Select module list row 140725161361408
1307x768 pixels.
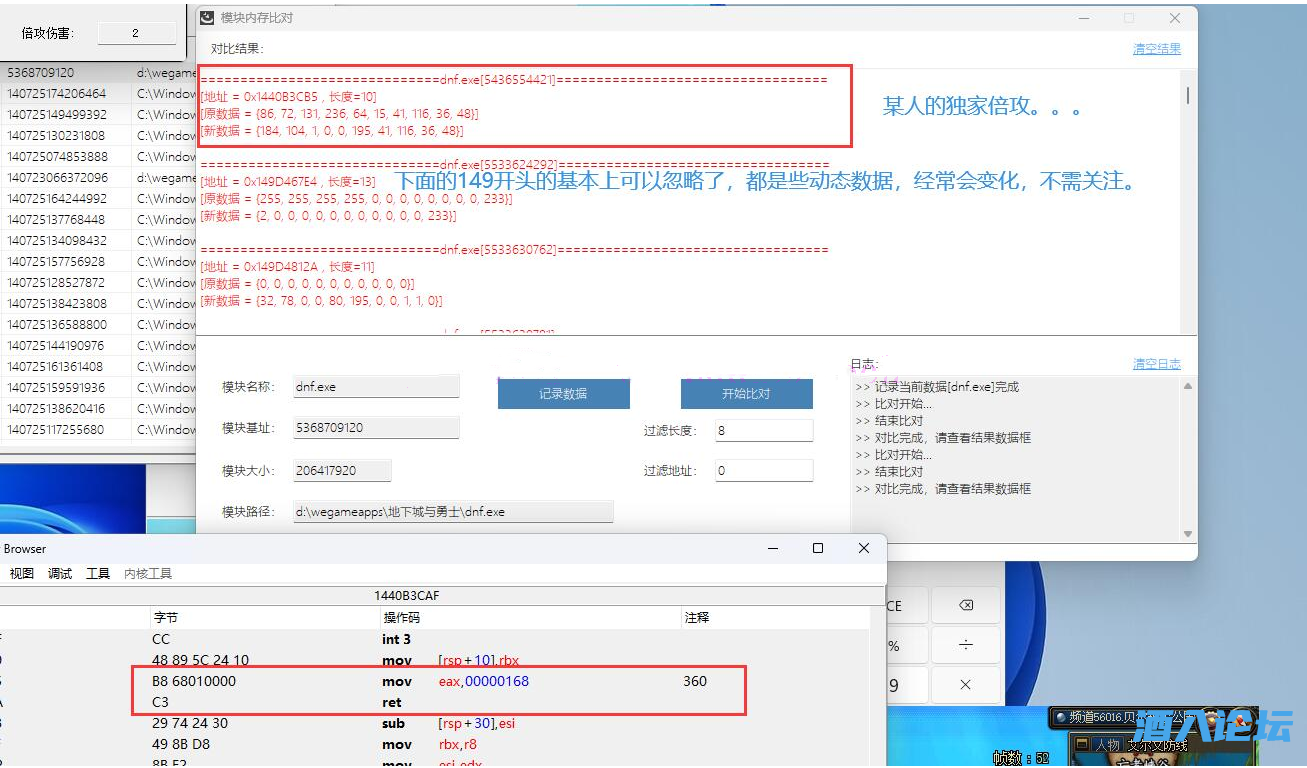click(98, 367)
